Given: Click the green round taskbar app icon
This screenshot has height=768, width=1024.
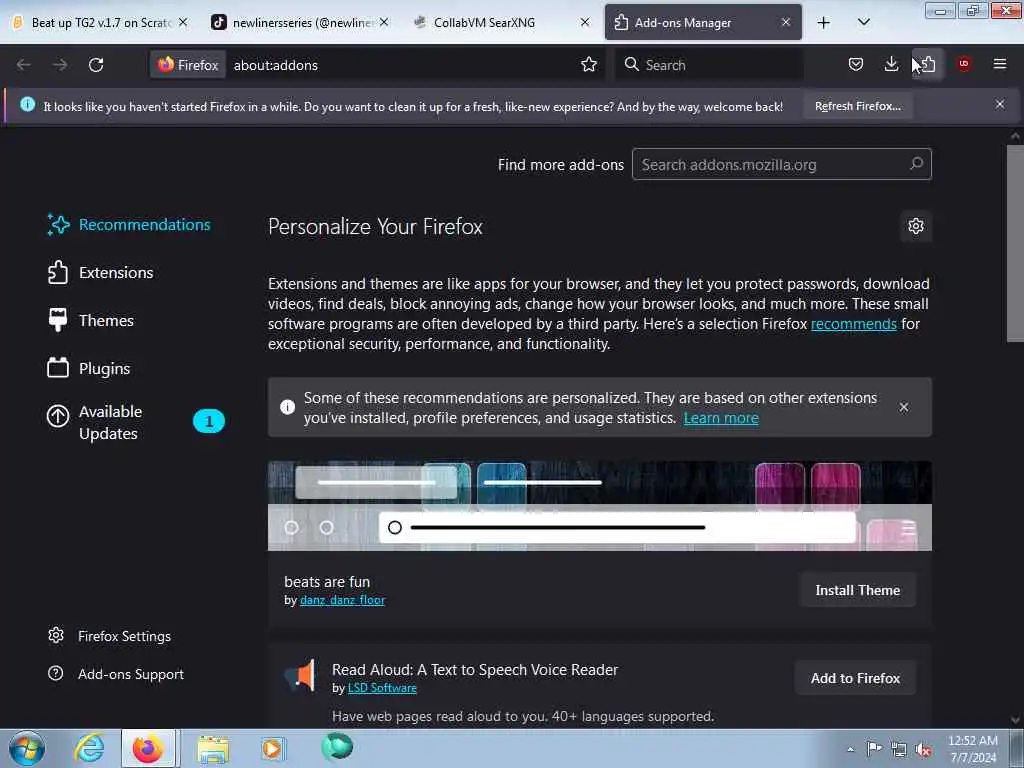Looking at the screenshot, I should (337, 747).
